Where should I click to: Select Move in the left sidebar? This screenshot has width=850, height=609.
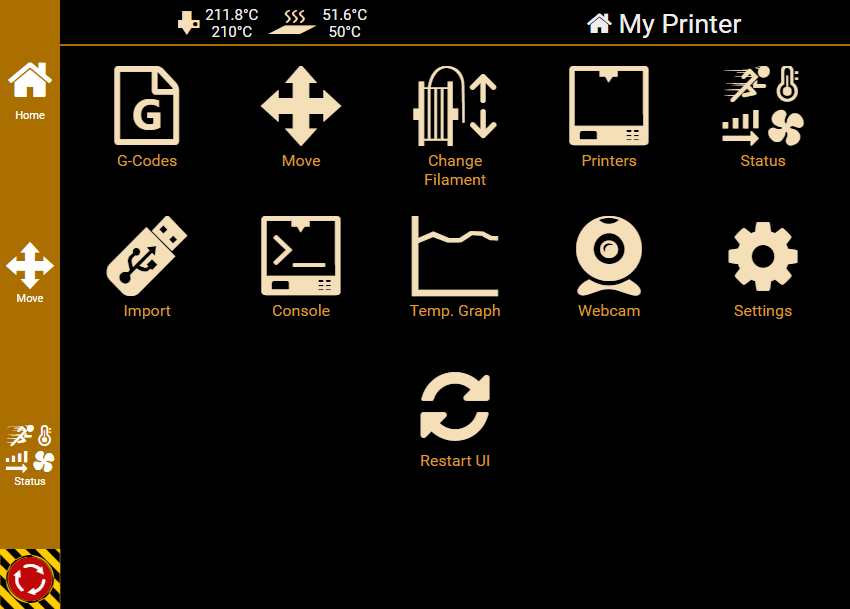(x=30, y=273)
